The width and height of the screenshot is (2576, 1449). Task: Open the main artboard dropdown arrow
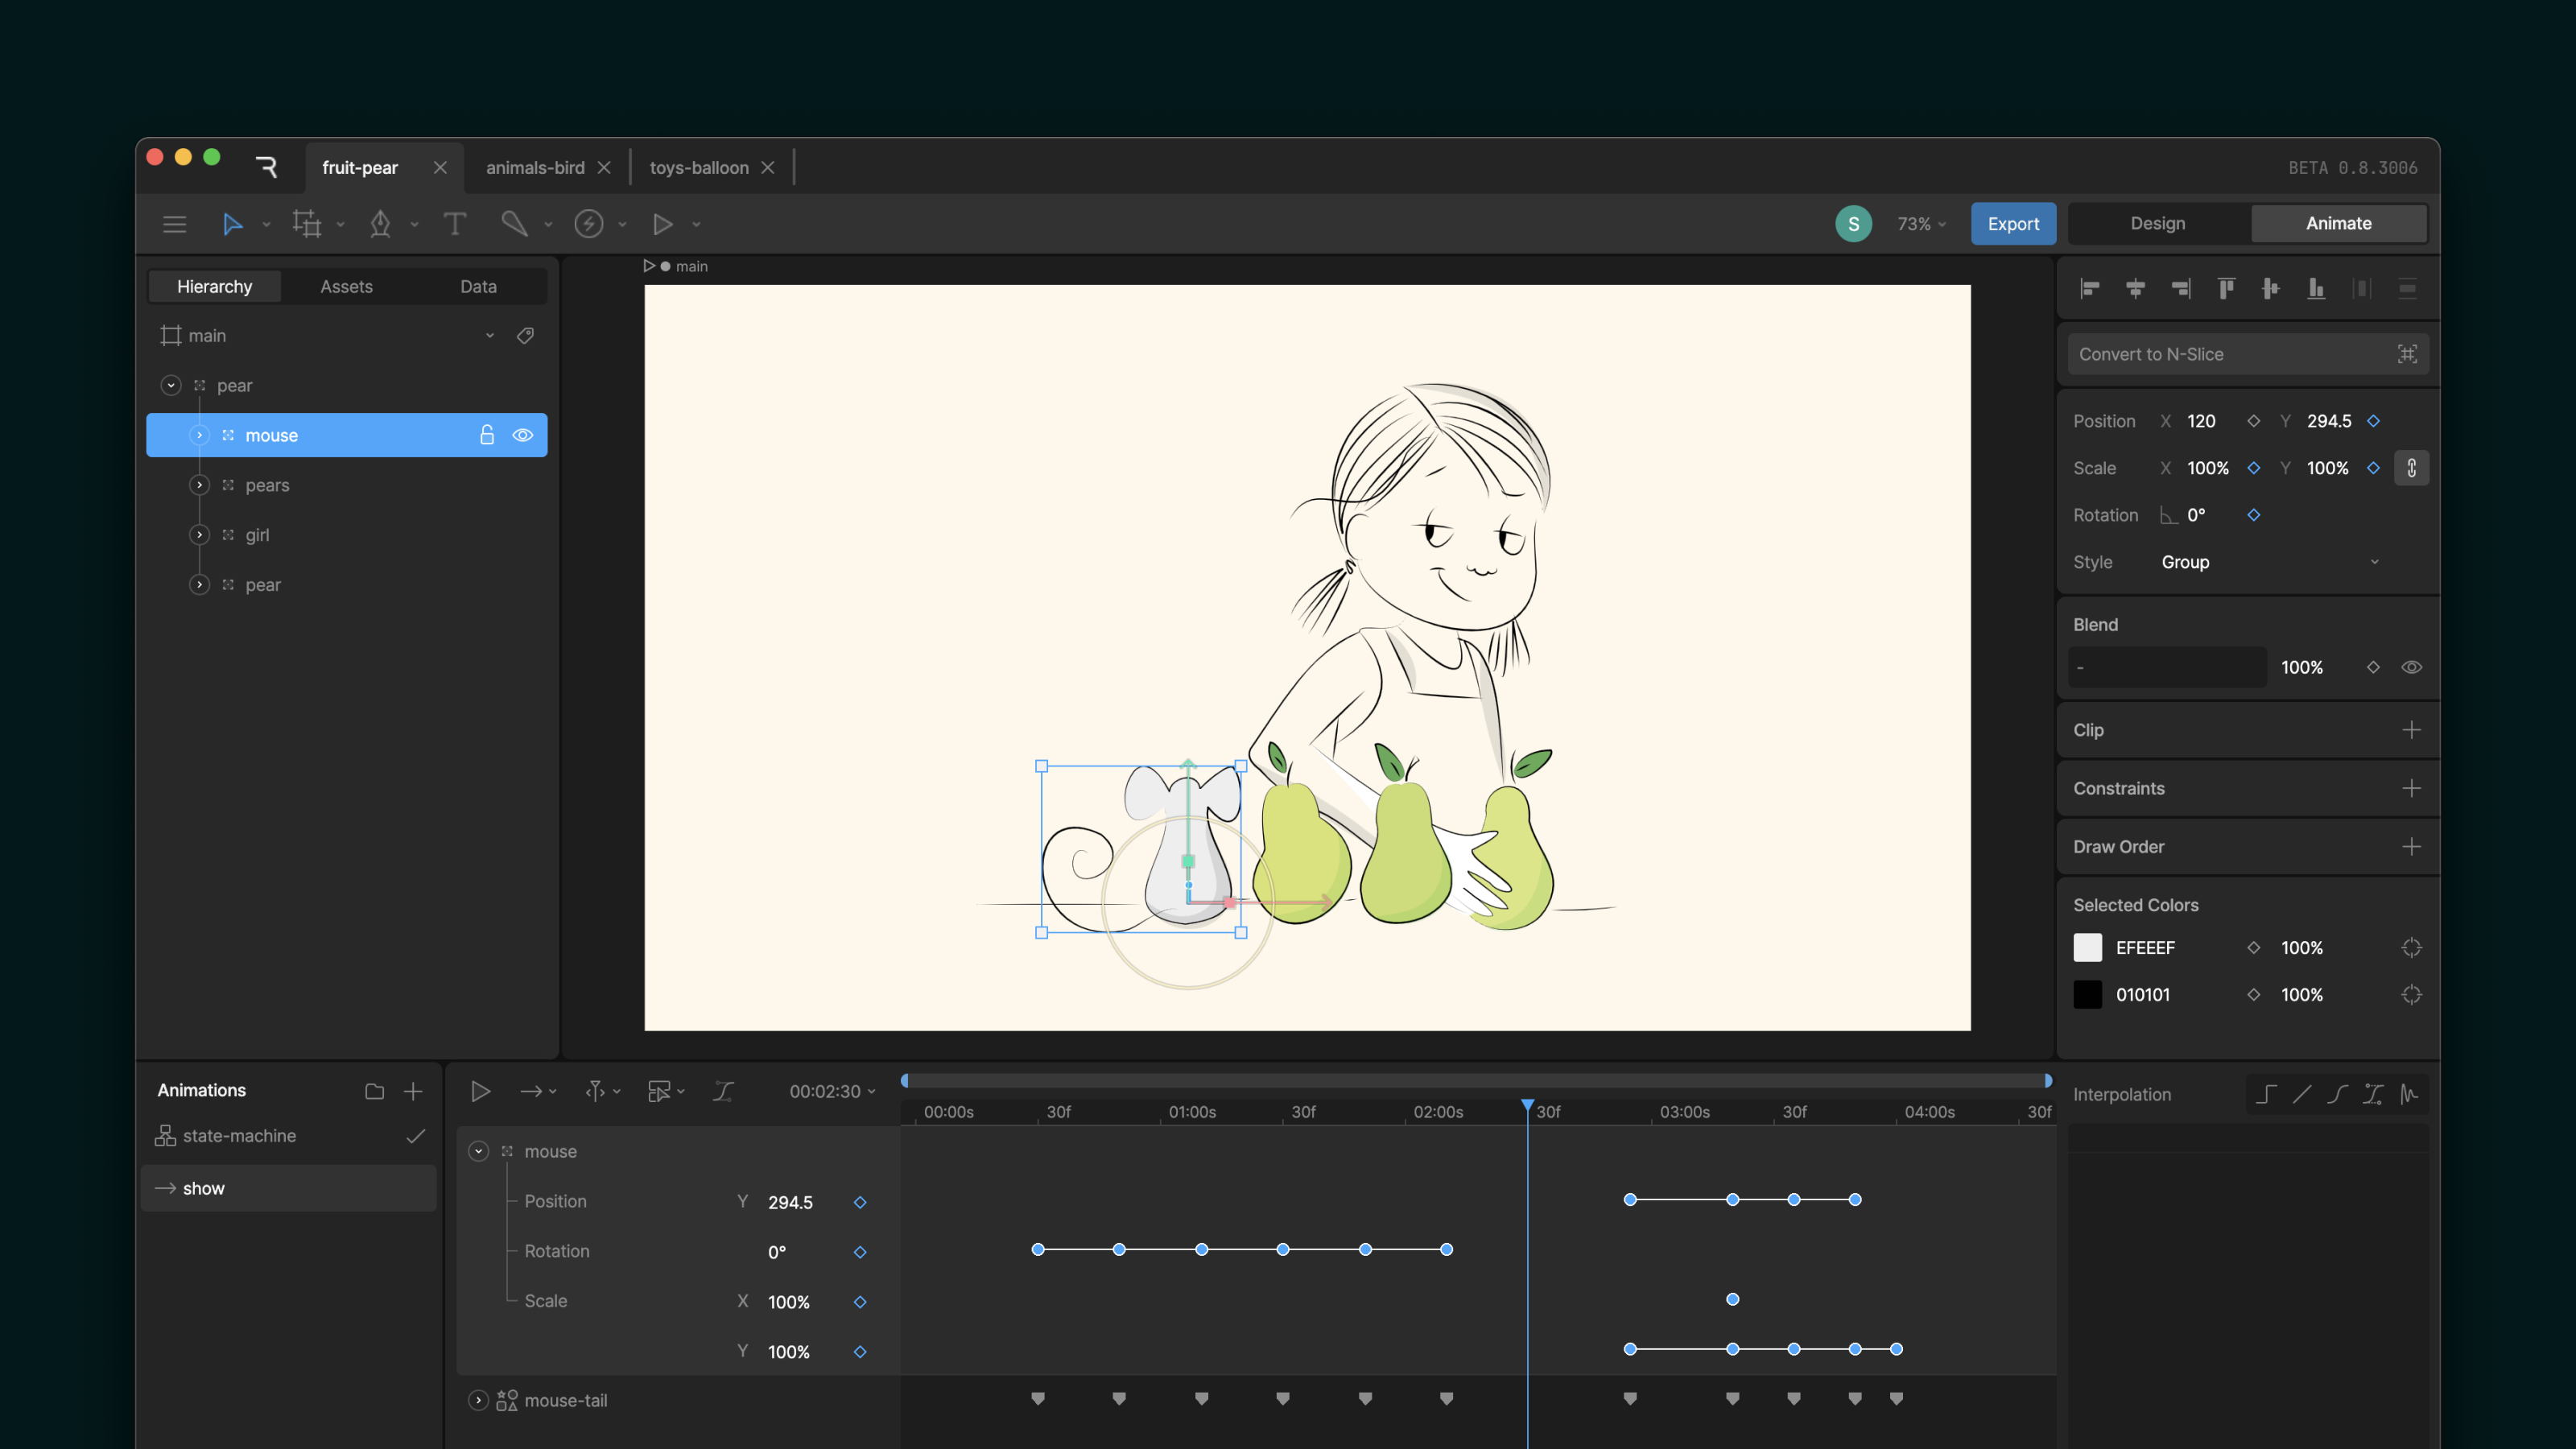pyautogui.click(x=490, y=336)
